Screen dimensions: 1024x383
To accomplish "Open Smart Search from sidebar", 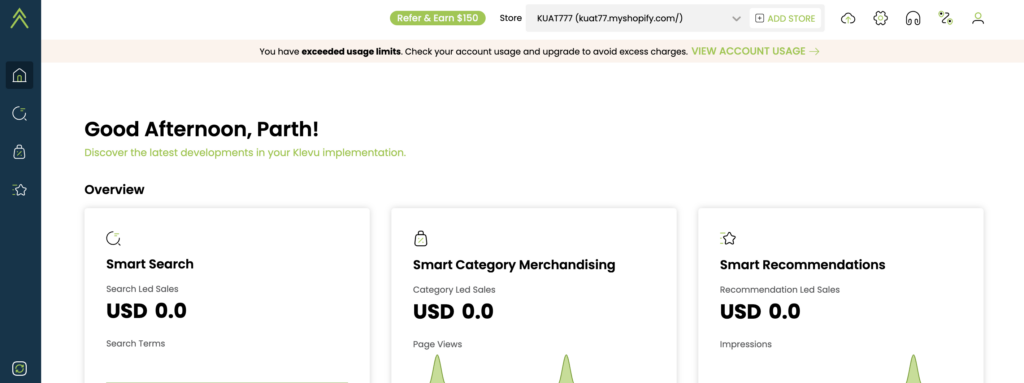I will tap(20, 114).
